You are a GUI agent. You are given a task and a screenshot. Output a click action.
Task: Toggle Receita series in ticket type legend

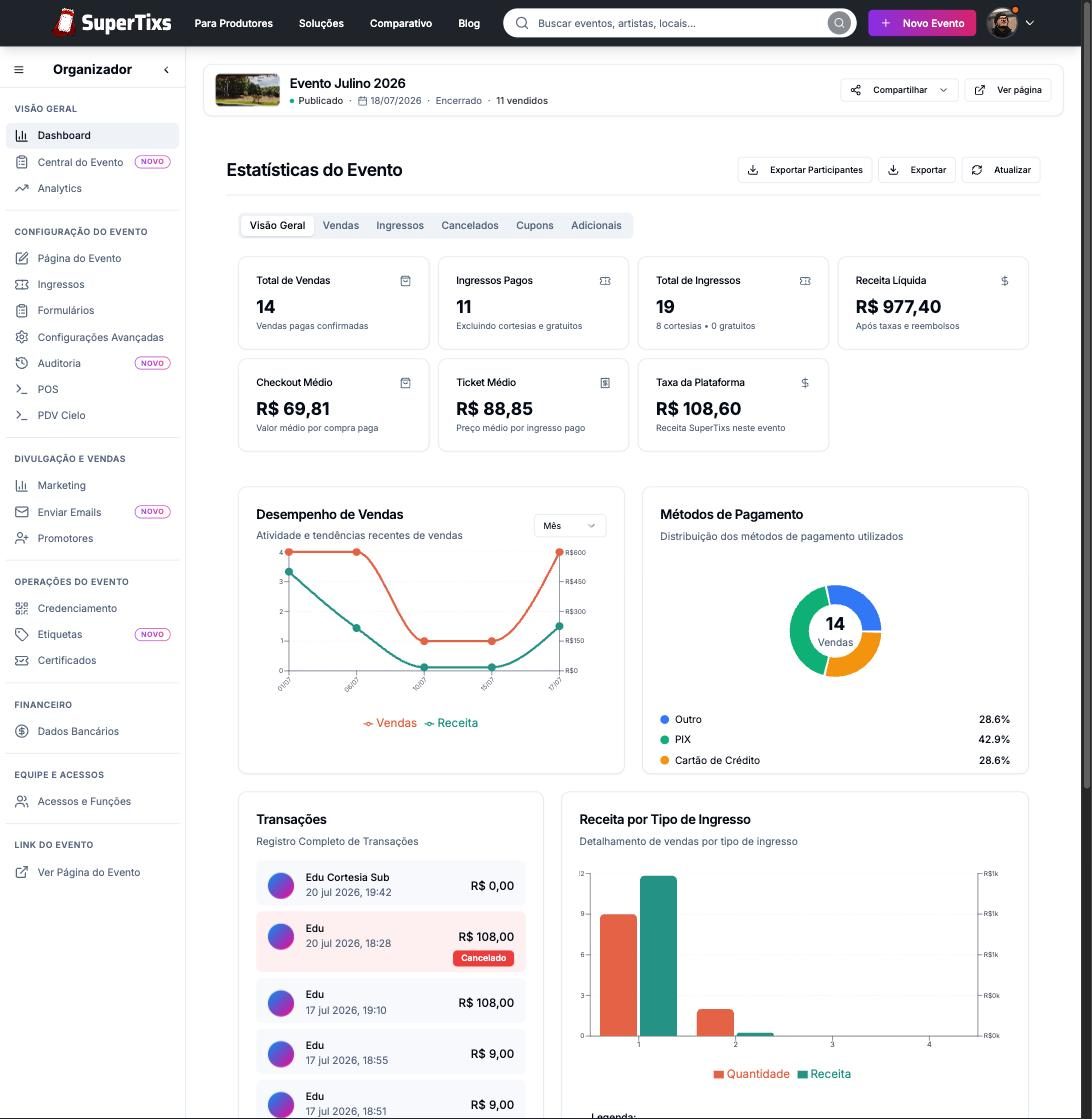coord(824,1074)
